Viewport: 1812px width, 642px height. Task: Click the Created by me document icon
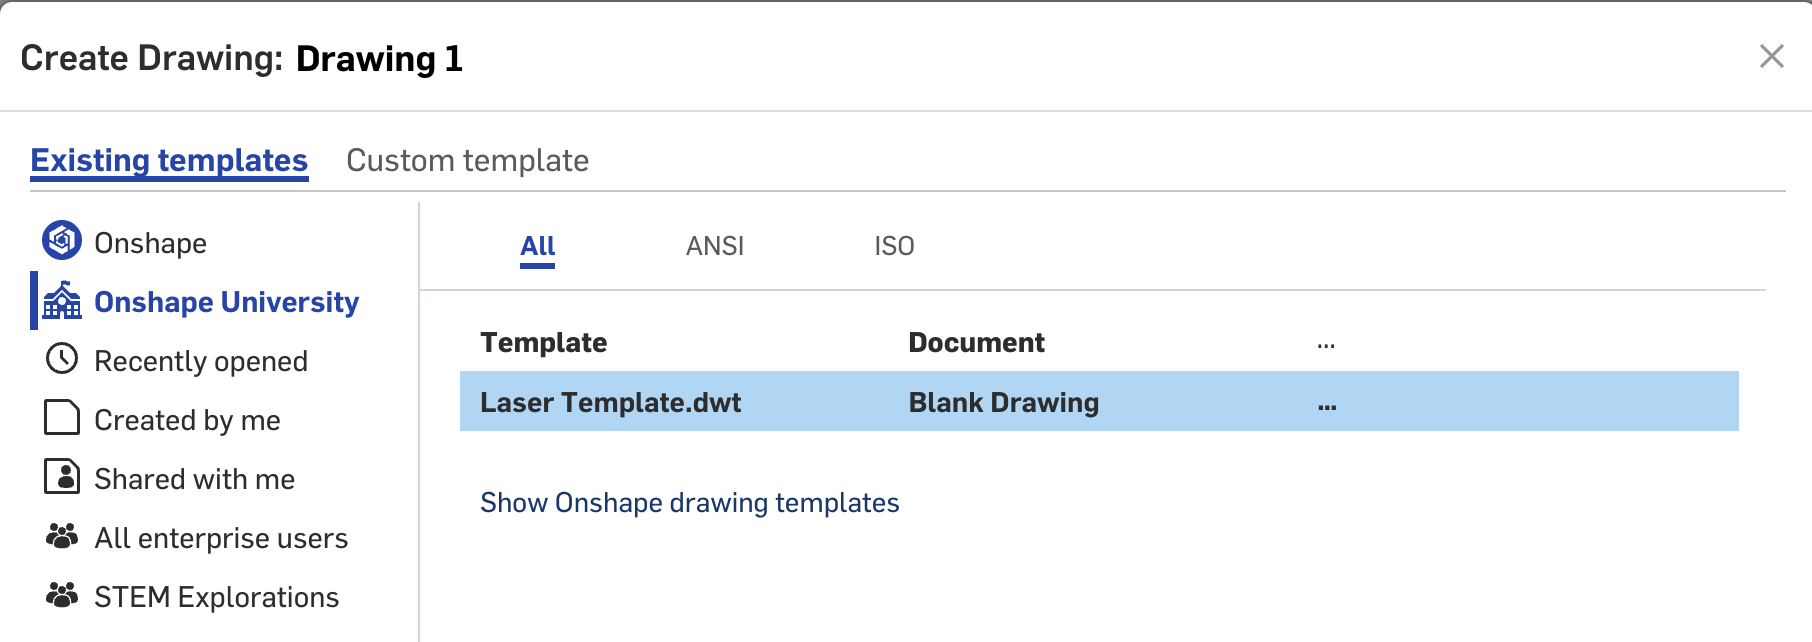point(62,417)
